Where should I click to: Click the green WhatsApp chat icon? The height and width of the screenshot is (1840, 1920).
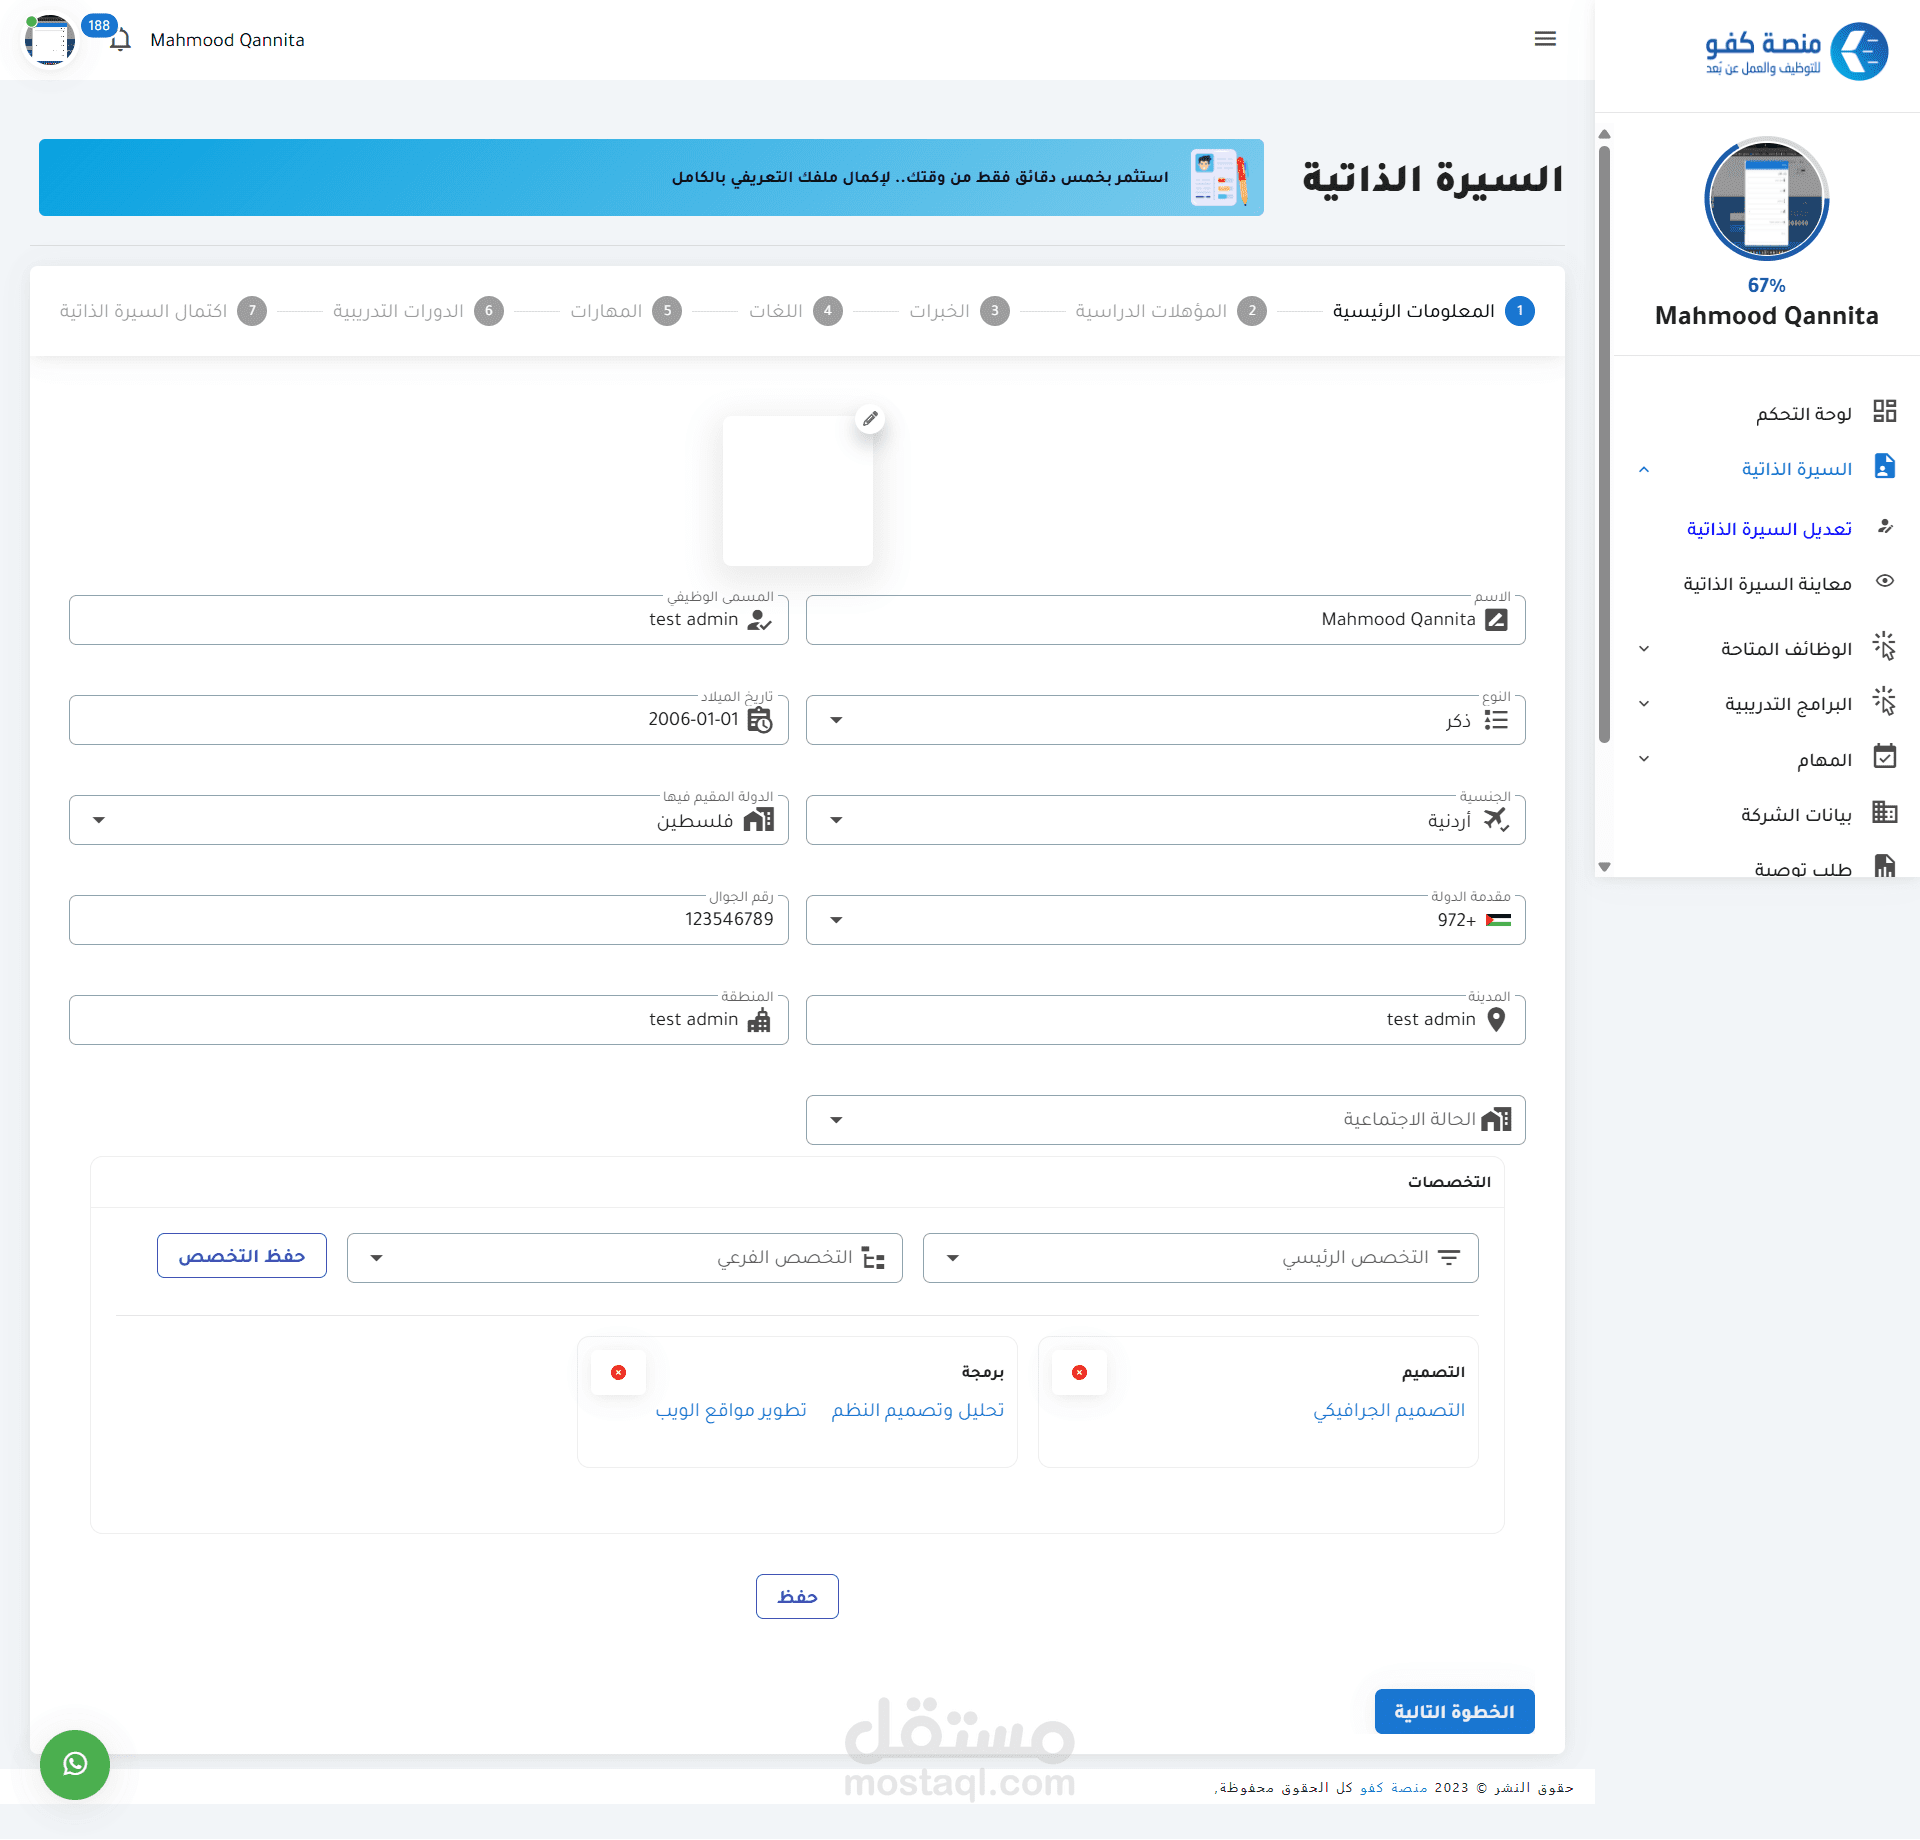click(x=75, y=1764)
